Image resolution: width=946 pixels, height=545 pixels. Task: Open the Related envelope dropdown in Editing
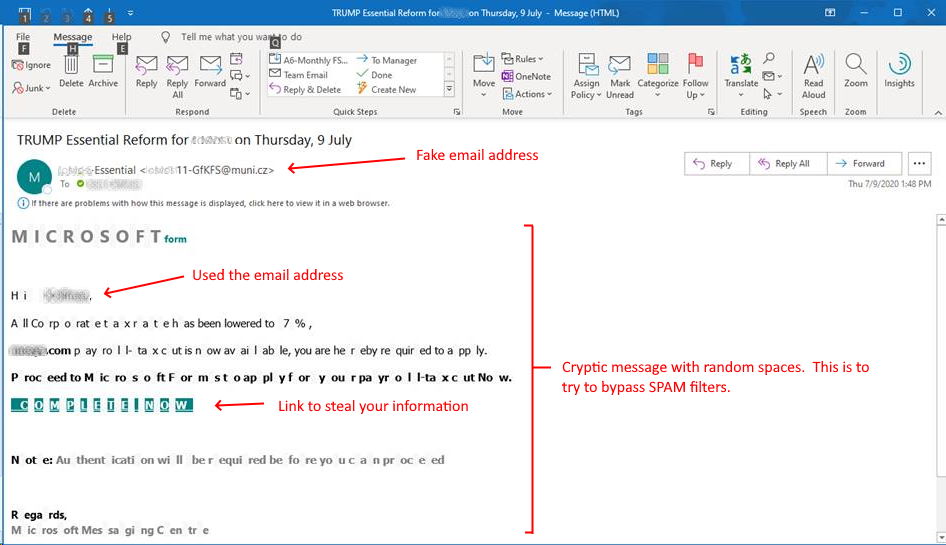pyautogui.click(x=772, y=76)
